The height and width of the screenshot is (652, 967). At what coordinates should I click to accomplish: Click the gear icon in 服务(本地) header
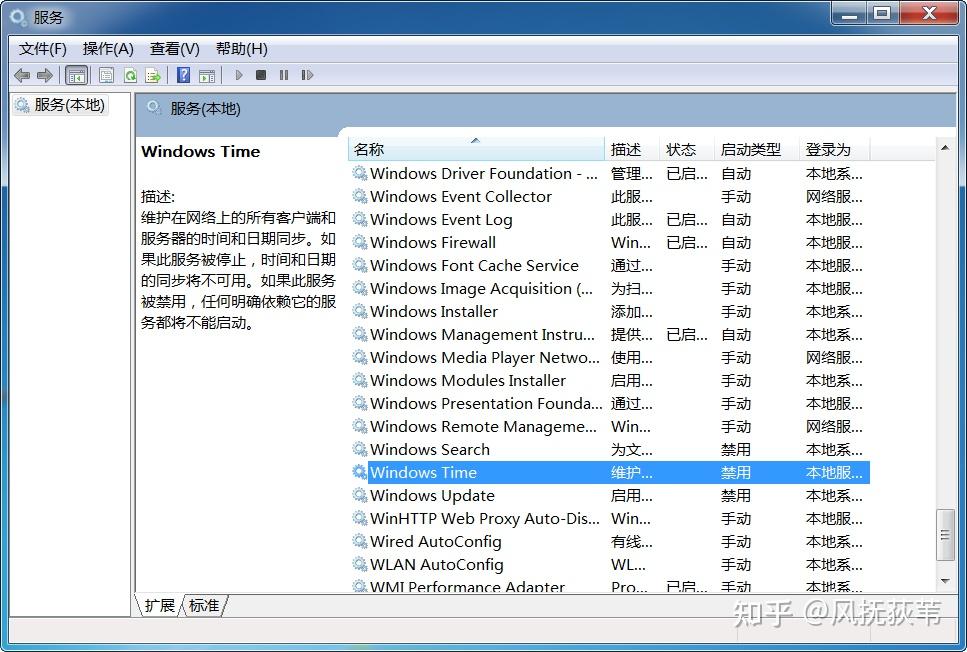click(x=154, y=108)
